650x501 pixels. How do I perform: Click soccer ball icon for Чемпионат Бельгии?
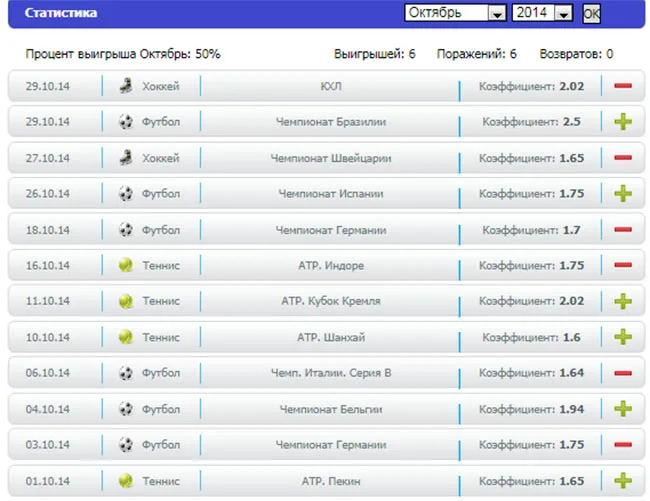(x=126, y=409)
